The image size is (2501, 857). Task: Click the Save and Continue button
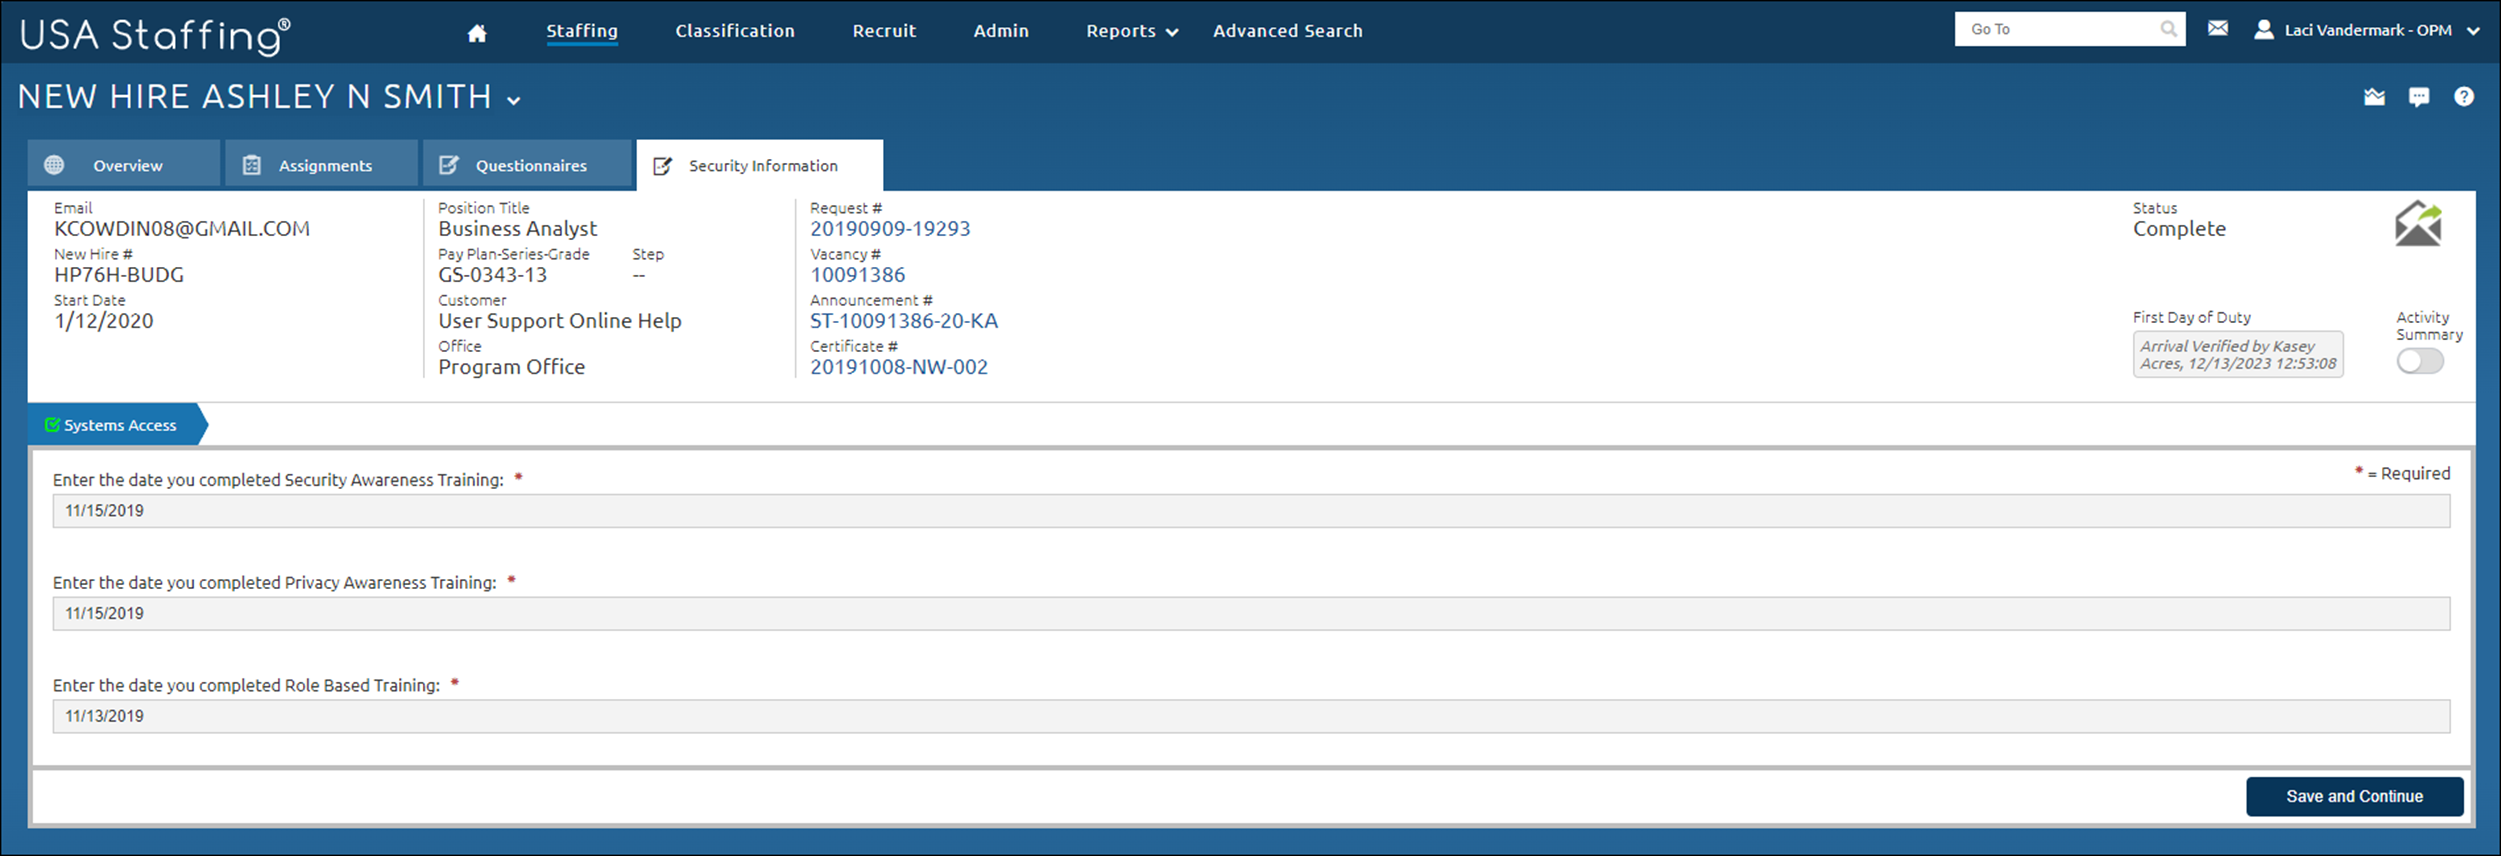coord(2354,797)
